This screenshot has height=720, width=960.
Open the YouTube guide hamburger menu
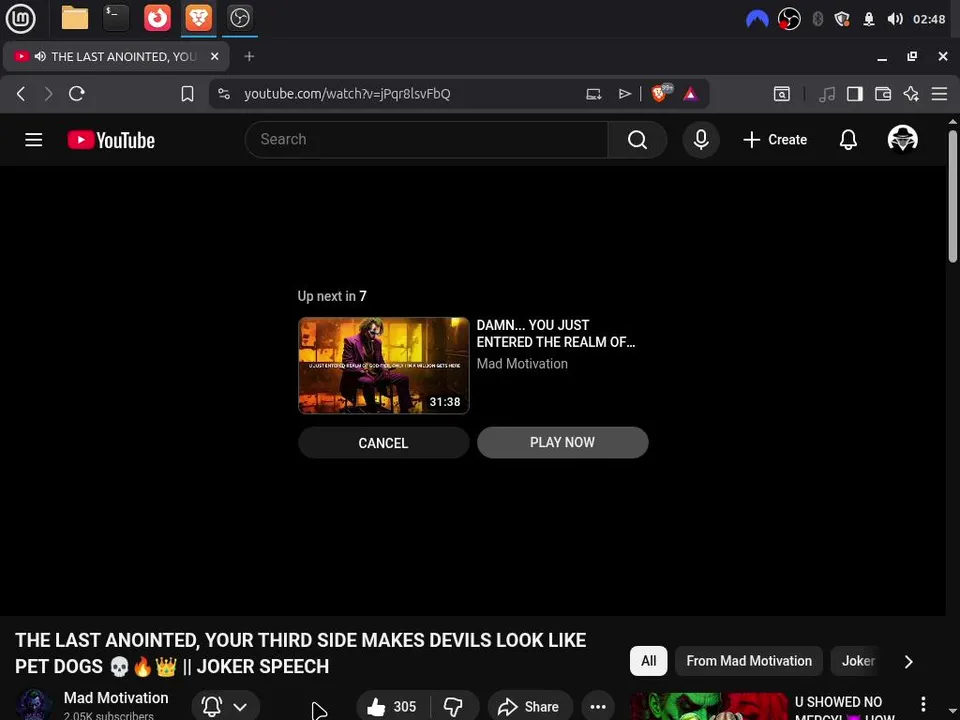[34, 140]
